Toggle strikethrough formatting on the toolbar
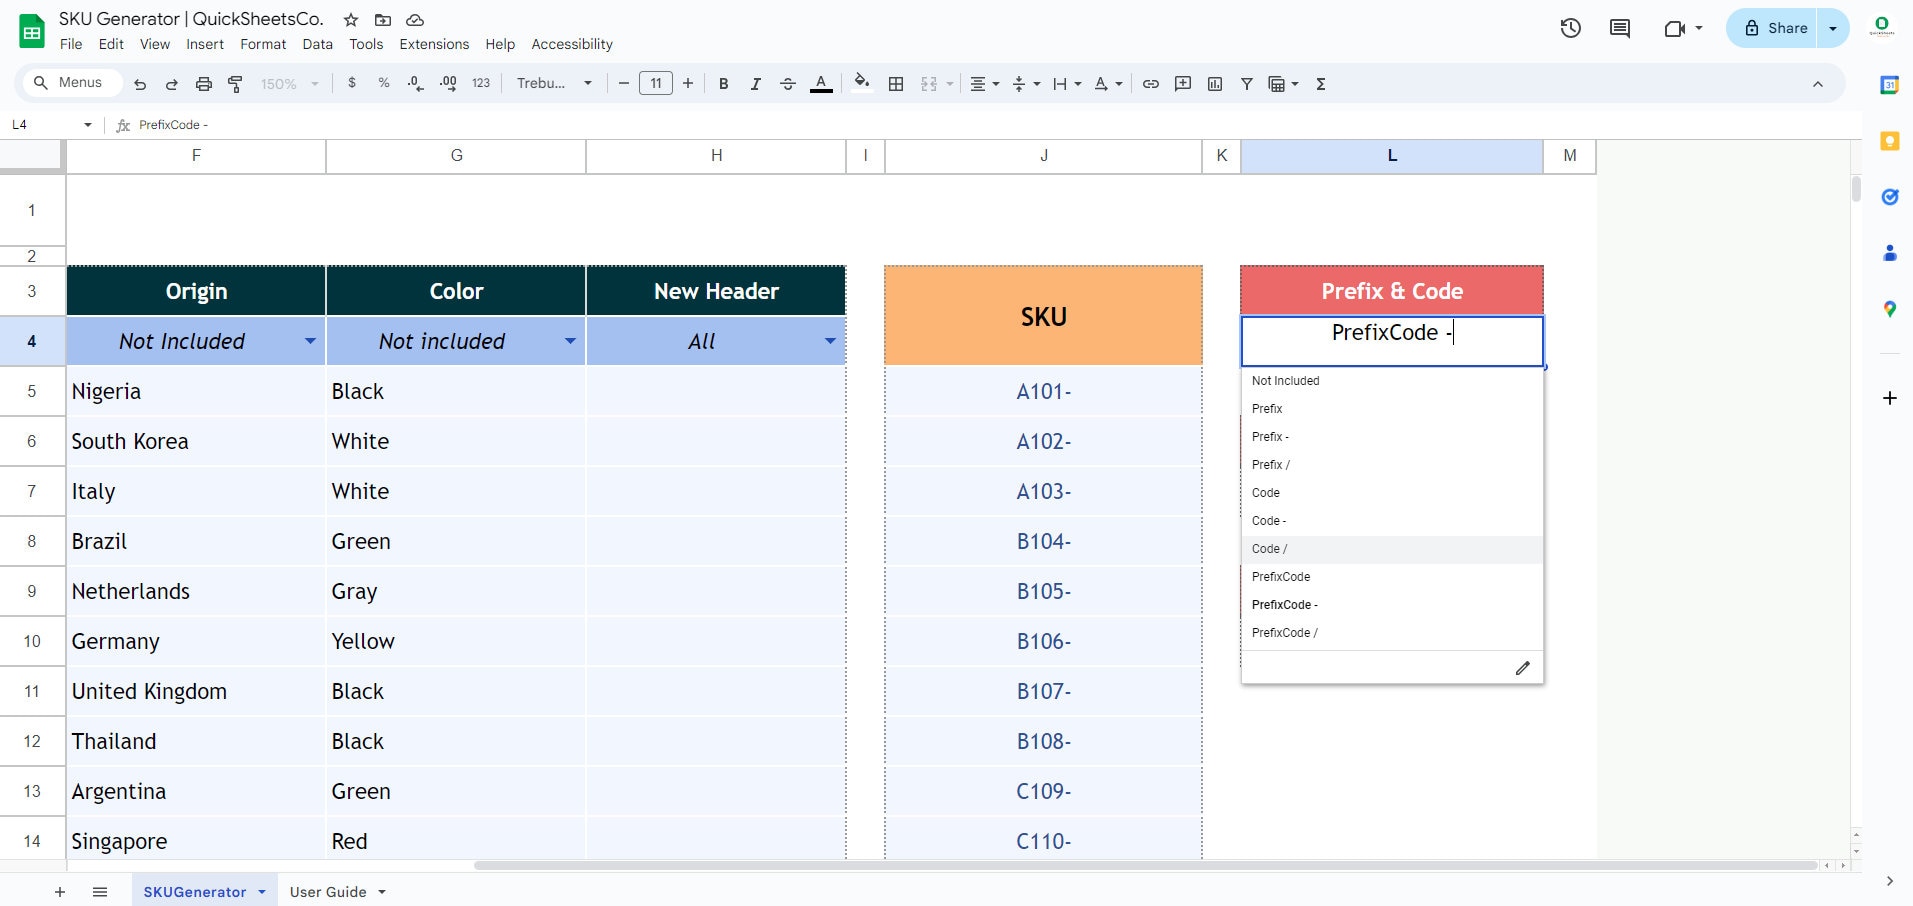This screenshot has width=1913, height=906. [788, 83]
